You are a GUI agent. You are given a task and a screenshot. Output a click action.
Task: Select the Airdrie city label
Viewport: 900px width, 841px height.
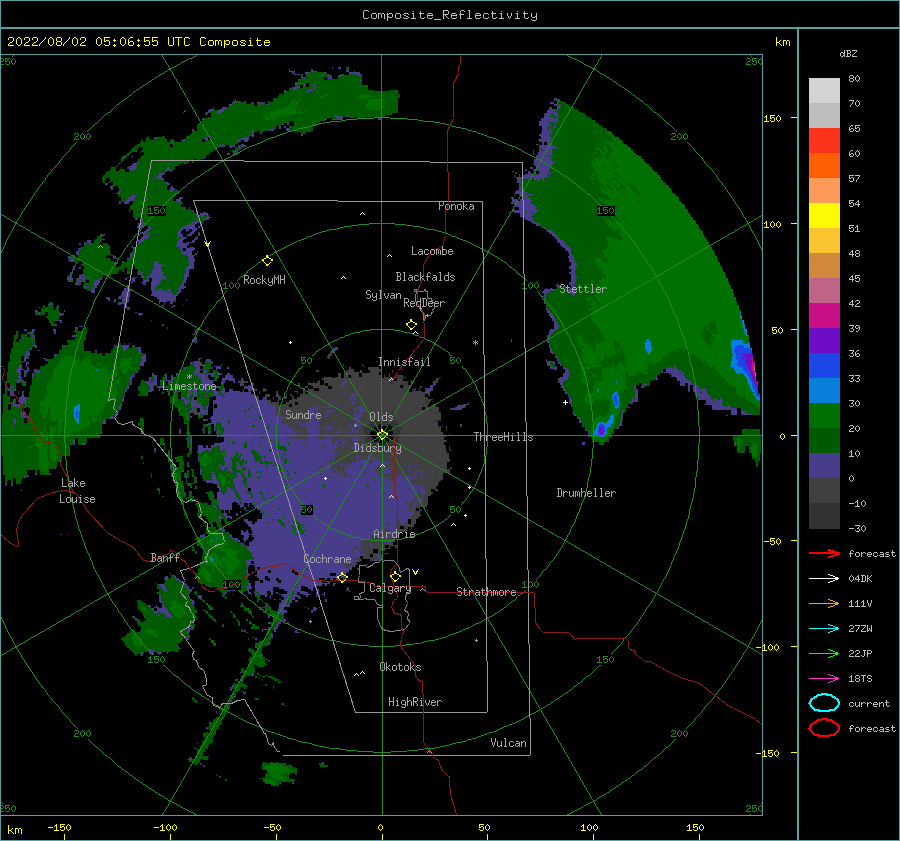394,534
